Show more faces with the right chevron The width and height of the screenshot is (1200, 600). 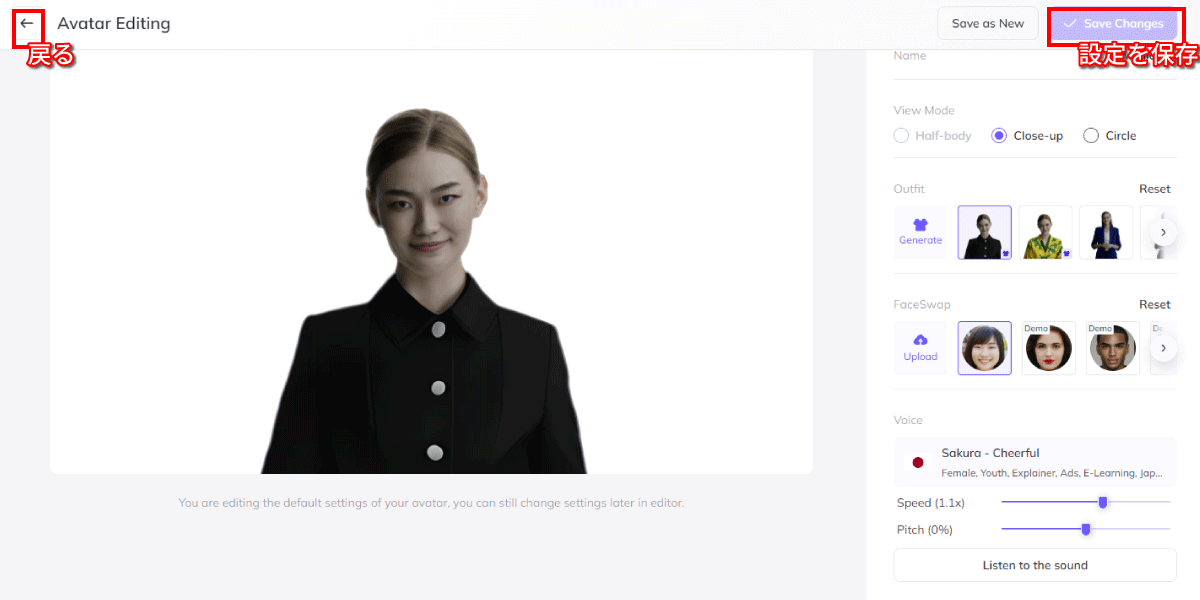[1163, 348]
